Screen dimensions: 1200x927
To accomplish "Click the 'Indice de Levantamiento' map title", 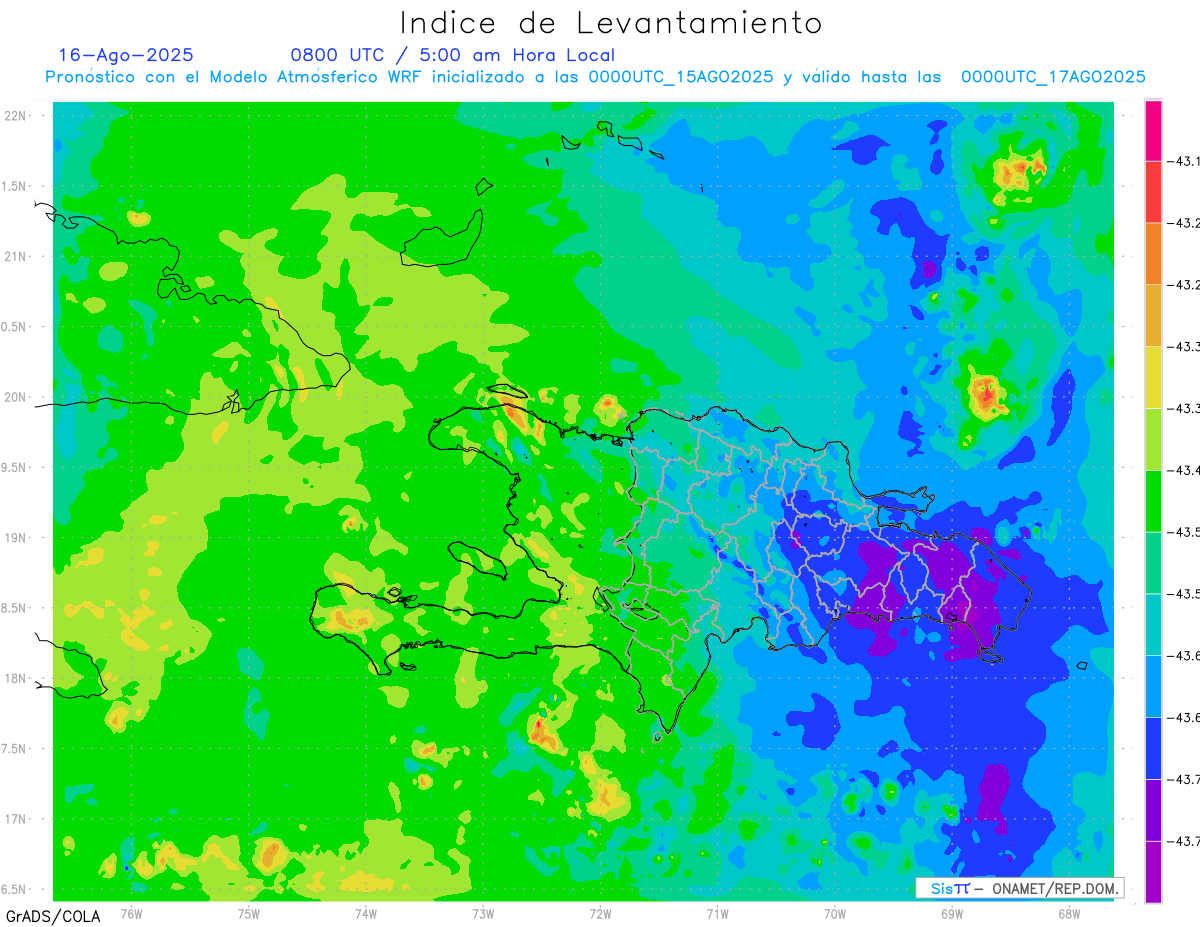I will (x=611, y=23).
